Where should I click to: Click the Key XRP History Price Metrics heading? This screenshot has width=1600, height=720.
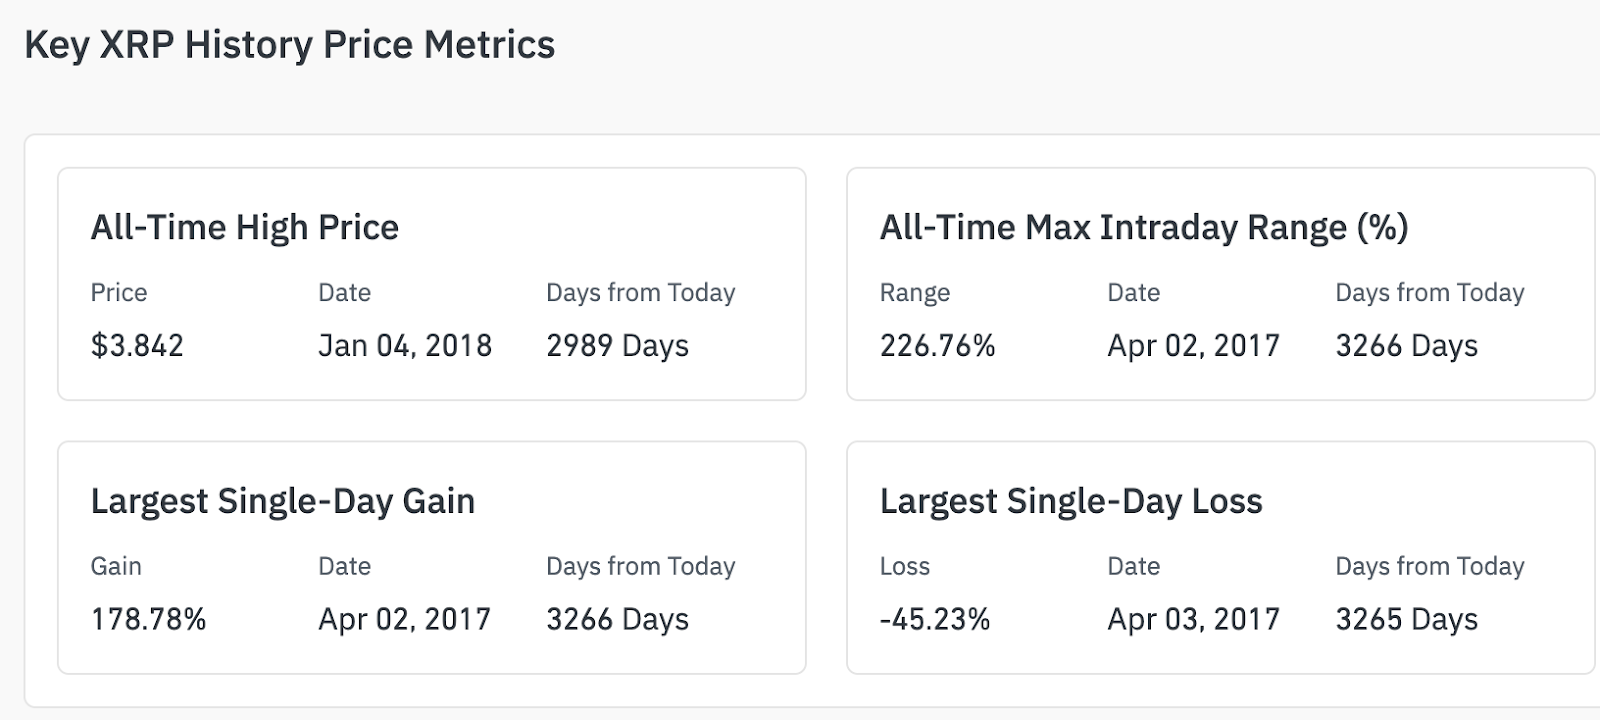(289, 45)
